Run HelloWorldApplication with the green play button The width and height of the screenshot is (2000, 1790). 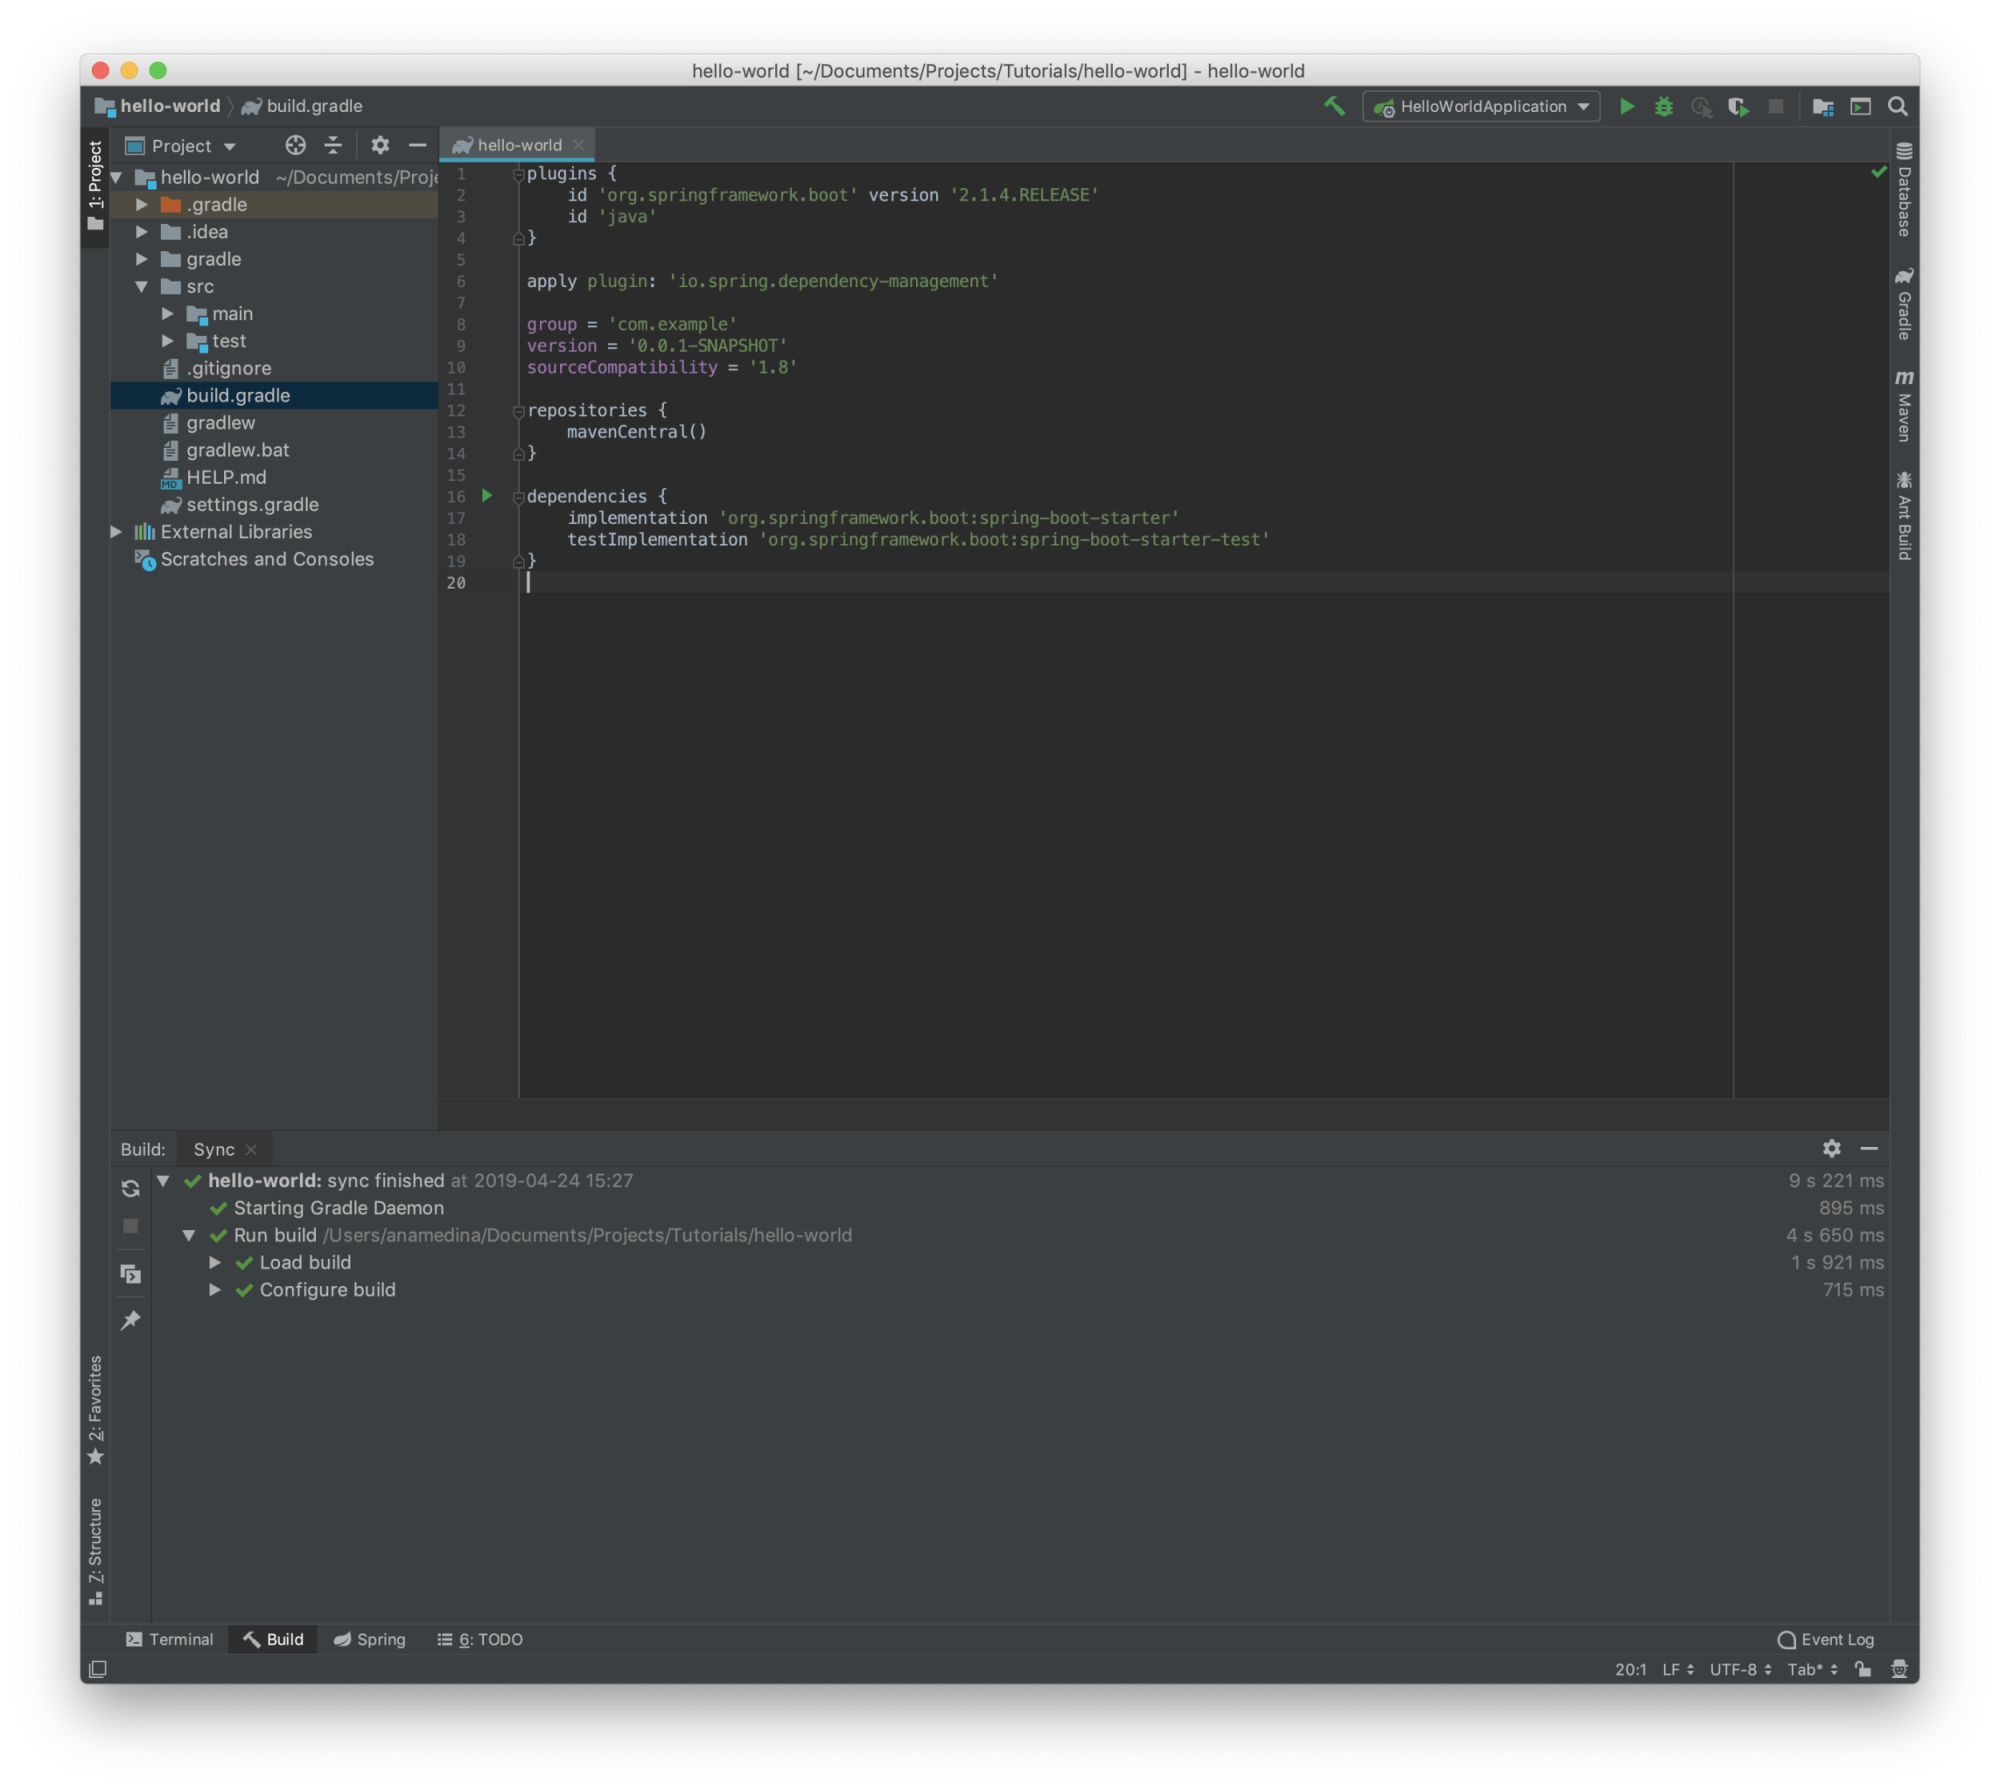click(1627, 106)
